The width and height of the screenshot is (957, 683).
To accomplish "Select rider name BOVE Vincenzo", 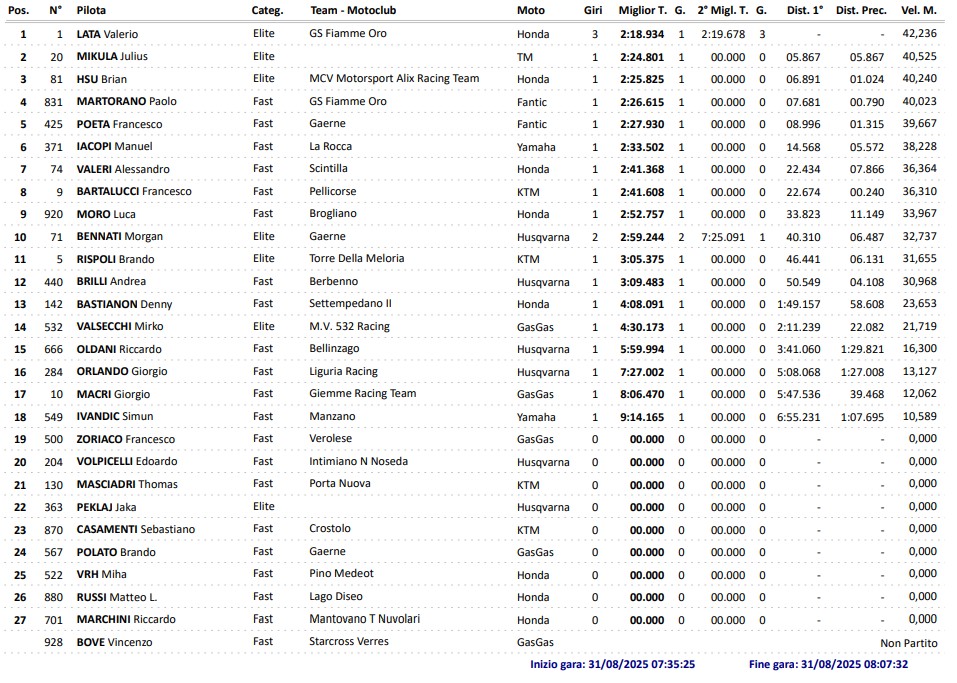I will tap(114, 643).
